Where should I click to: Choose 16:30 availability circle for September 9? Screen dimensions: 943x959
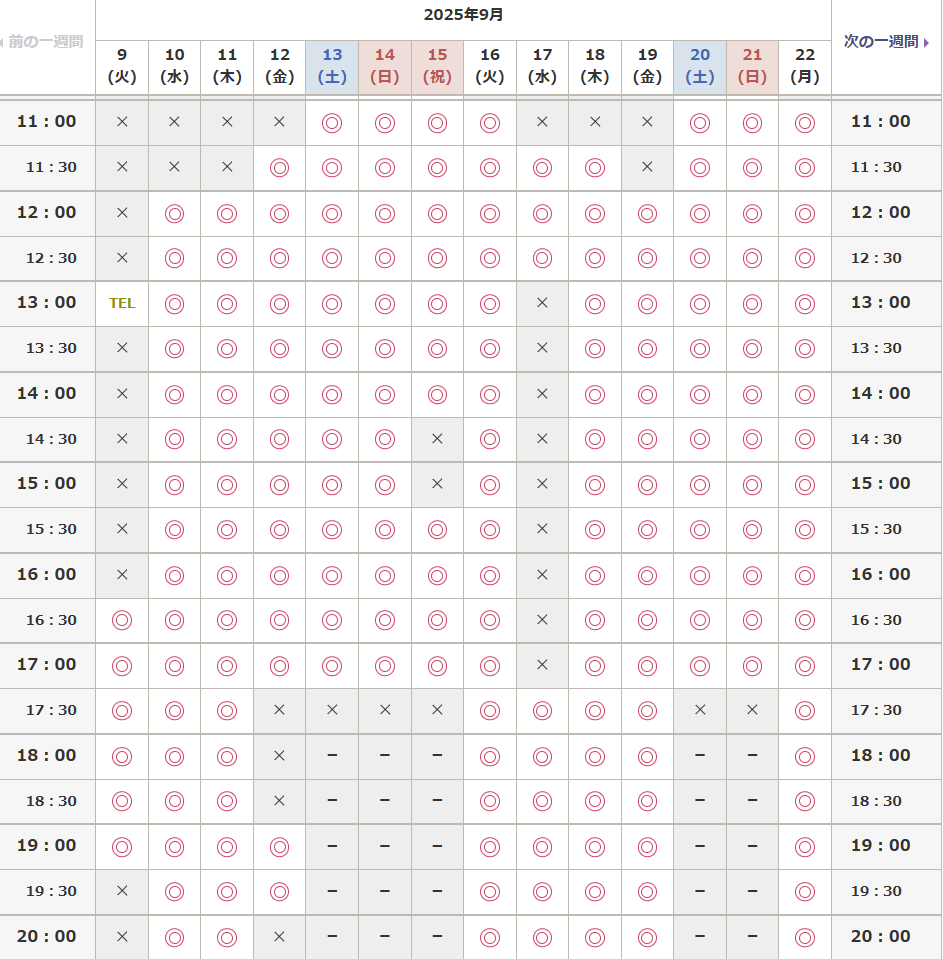pos(122,620)
